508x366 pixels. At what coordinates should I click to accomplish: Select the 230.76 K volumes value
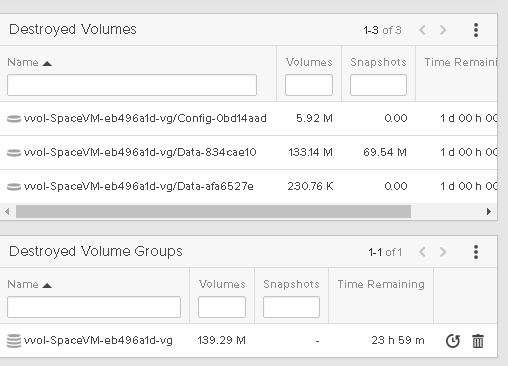point(310,186)
